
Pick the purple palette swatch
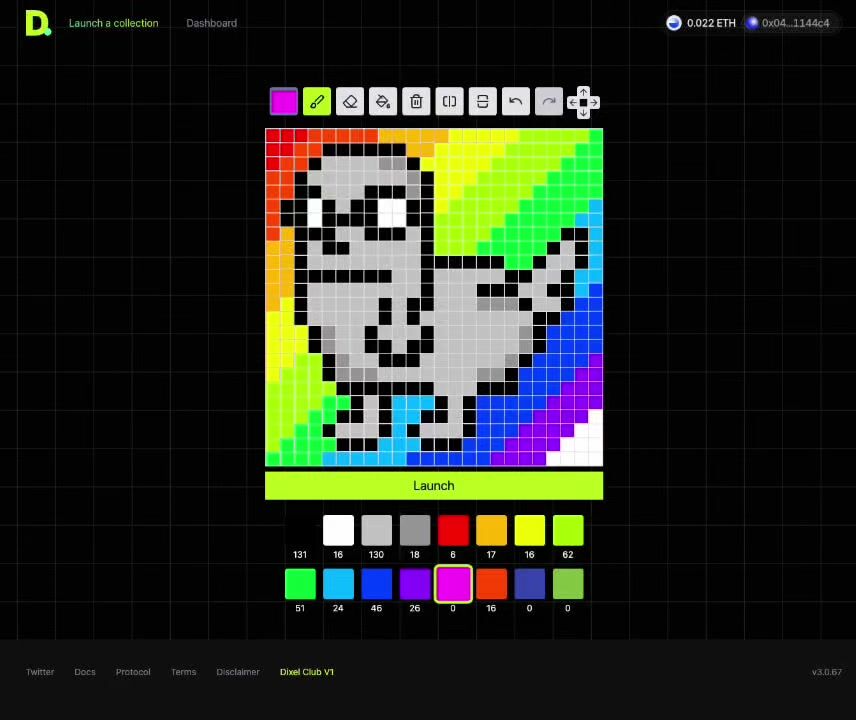coord(415,584)
